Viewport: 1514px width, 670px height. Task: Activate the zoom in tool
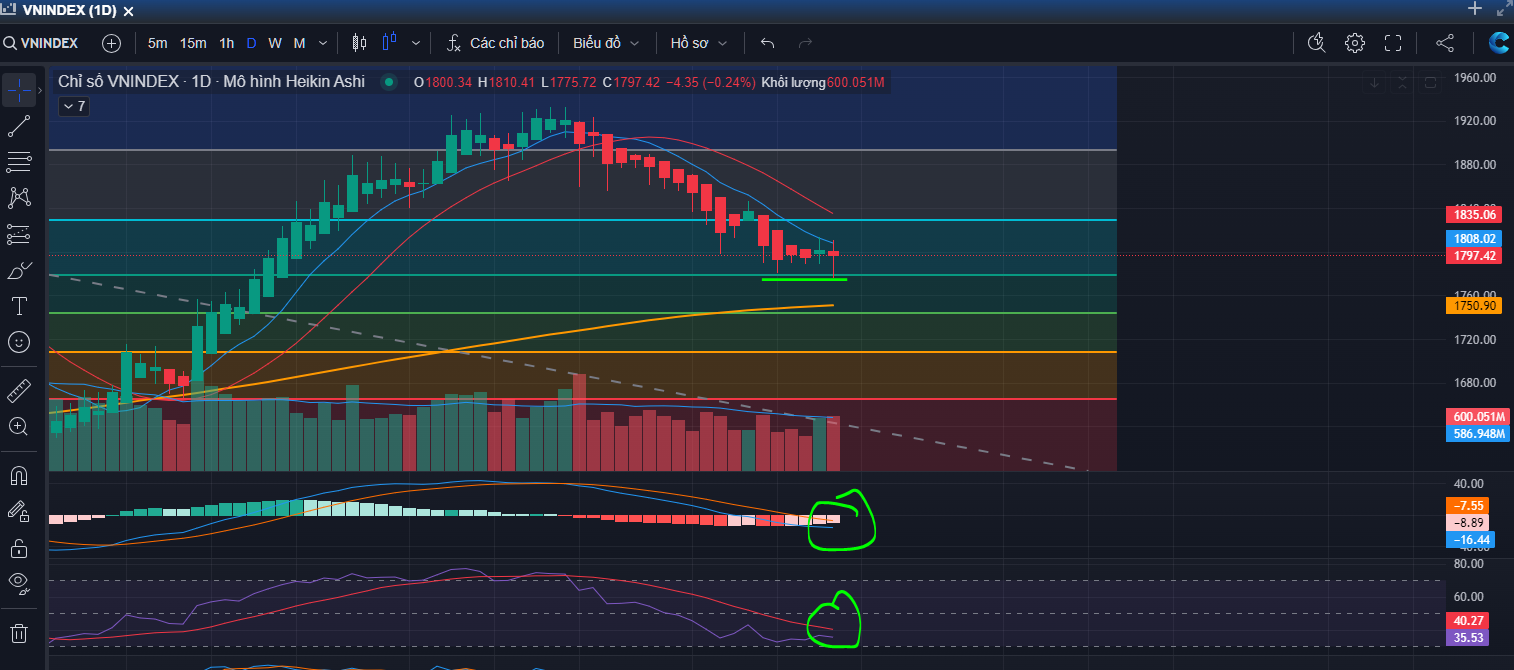(x=18, y=426)
